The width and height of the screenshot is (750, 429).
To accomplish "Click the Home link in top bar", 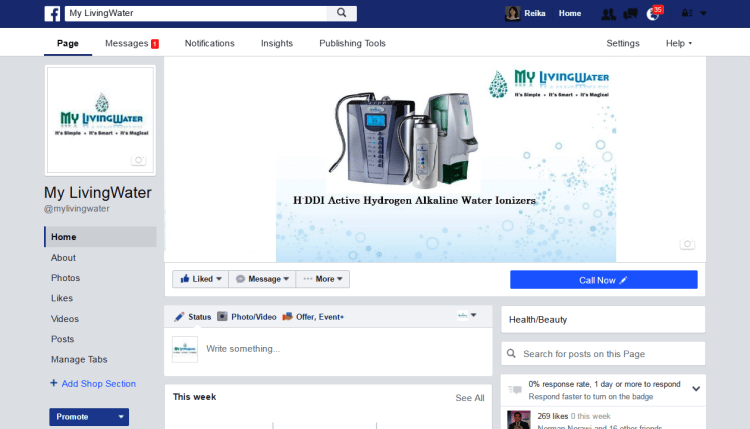I will 570,13.
